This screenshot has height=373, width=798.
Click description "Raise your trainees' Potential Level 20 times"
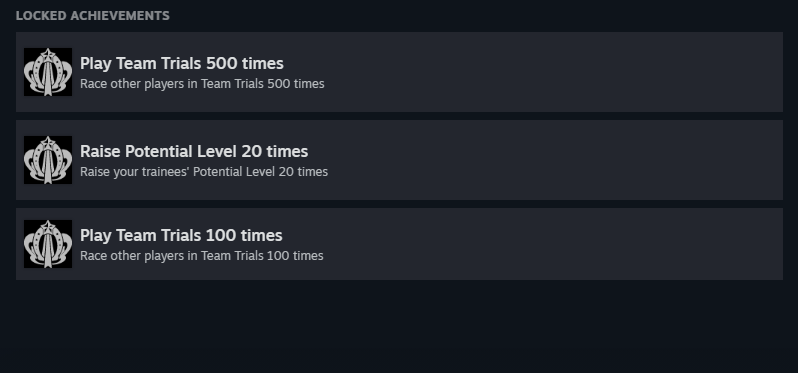click(x=204, y=171)
